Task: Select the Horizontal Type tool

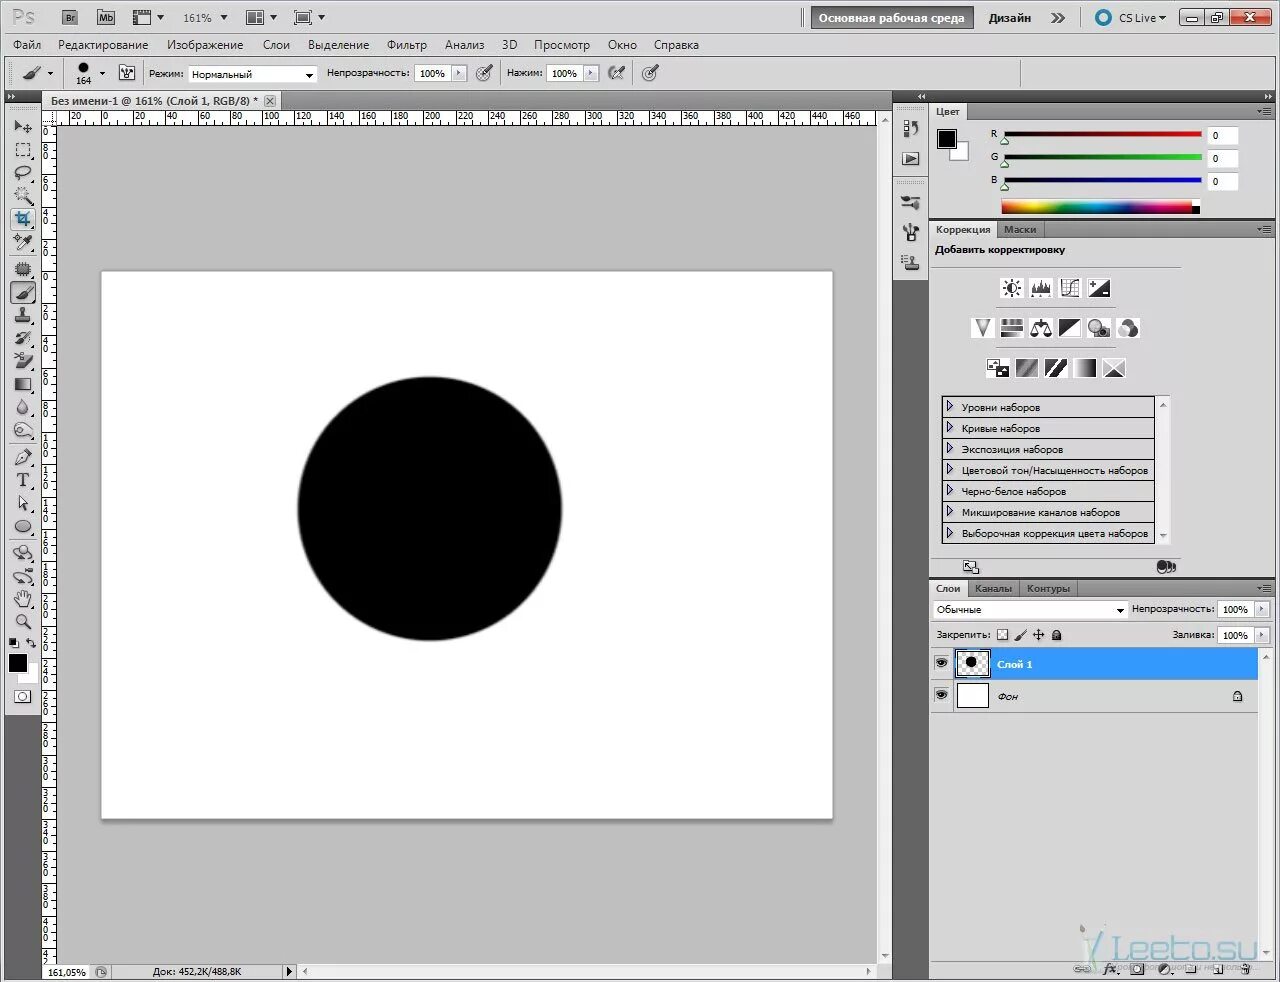Action: 23,481
